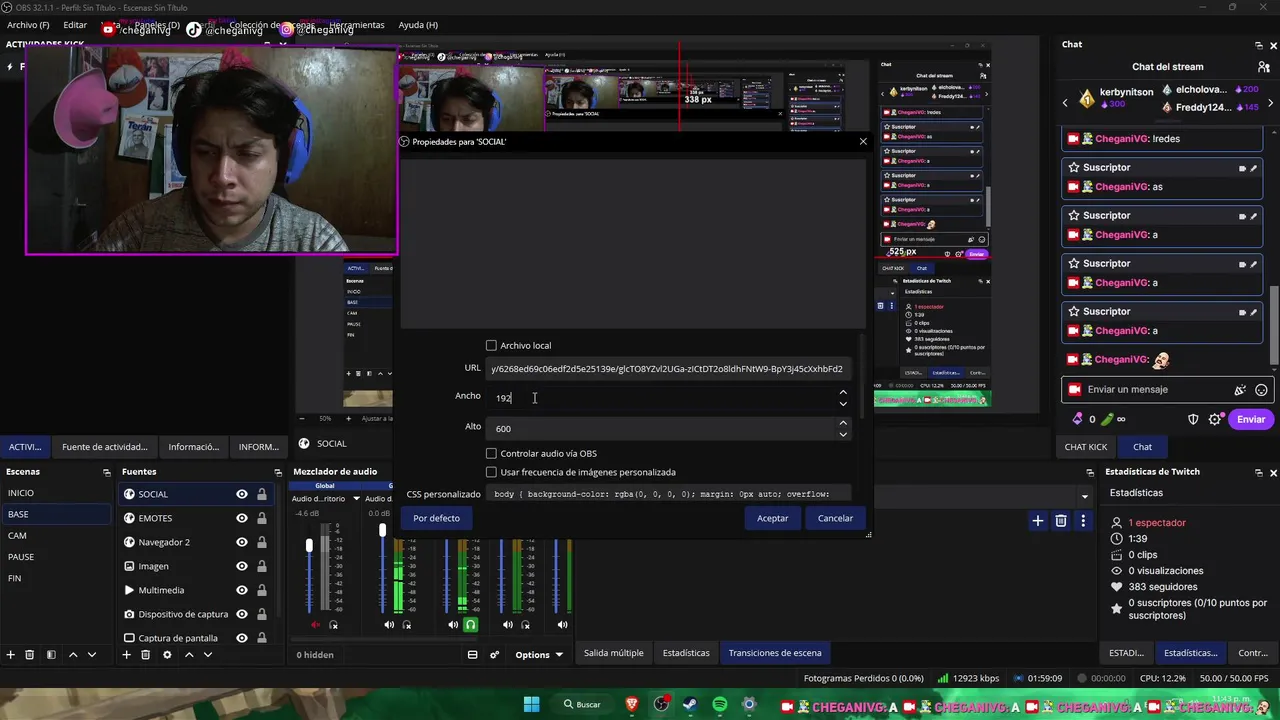The width and height of the screenshot is (1280, 720).
Task: Add a new scene with plus icon
Action: tap(10, 655)
